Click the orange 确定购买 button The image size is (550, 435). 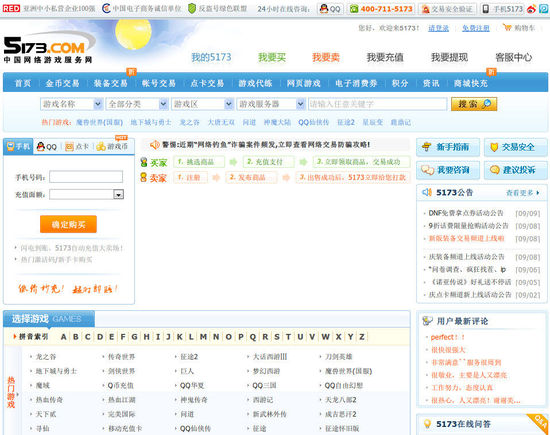(x=68, y=224)
